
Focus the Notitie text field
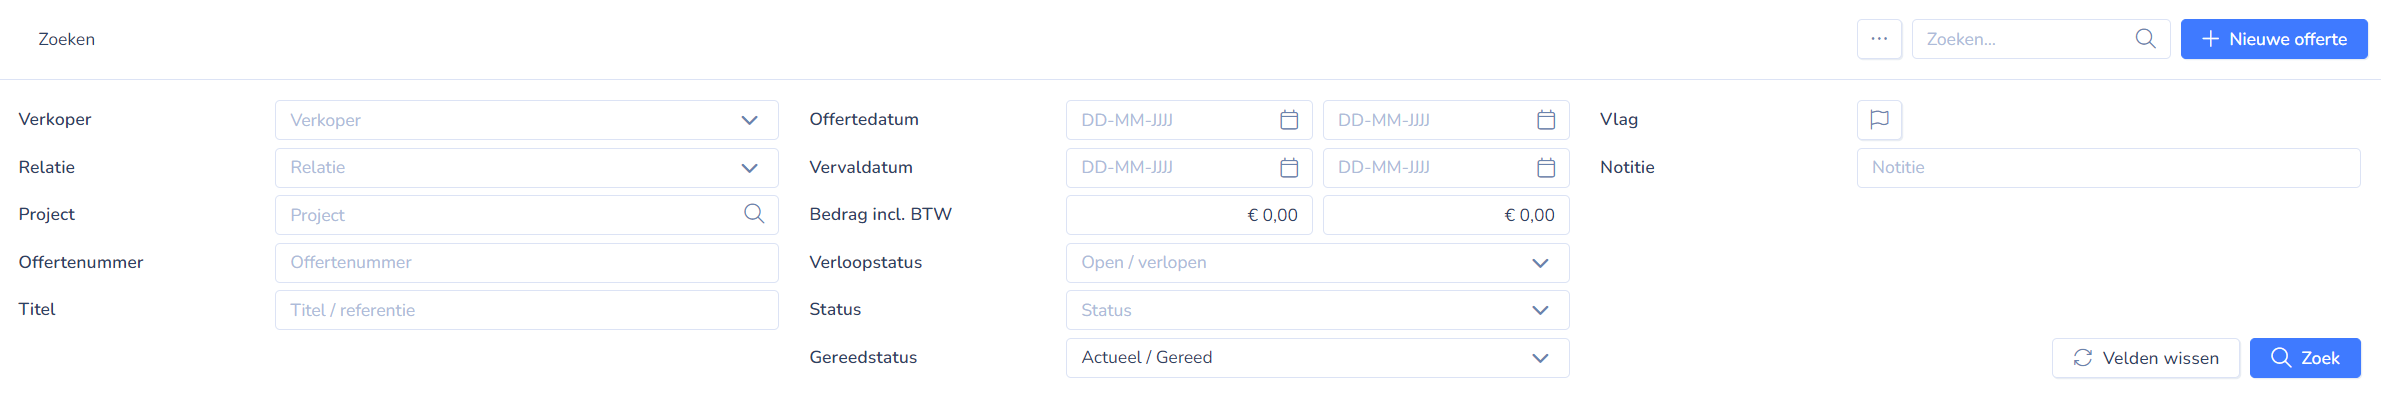point(2108,168)
